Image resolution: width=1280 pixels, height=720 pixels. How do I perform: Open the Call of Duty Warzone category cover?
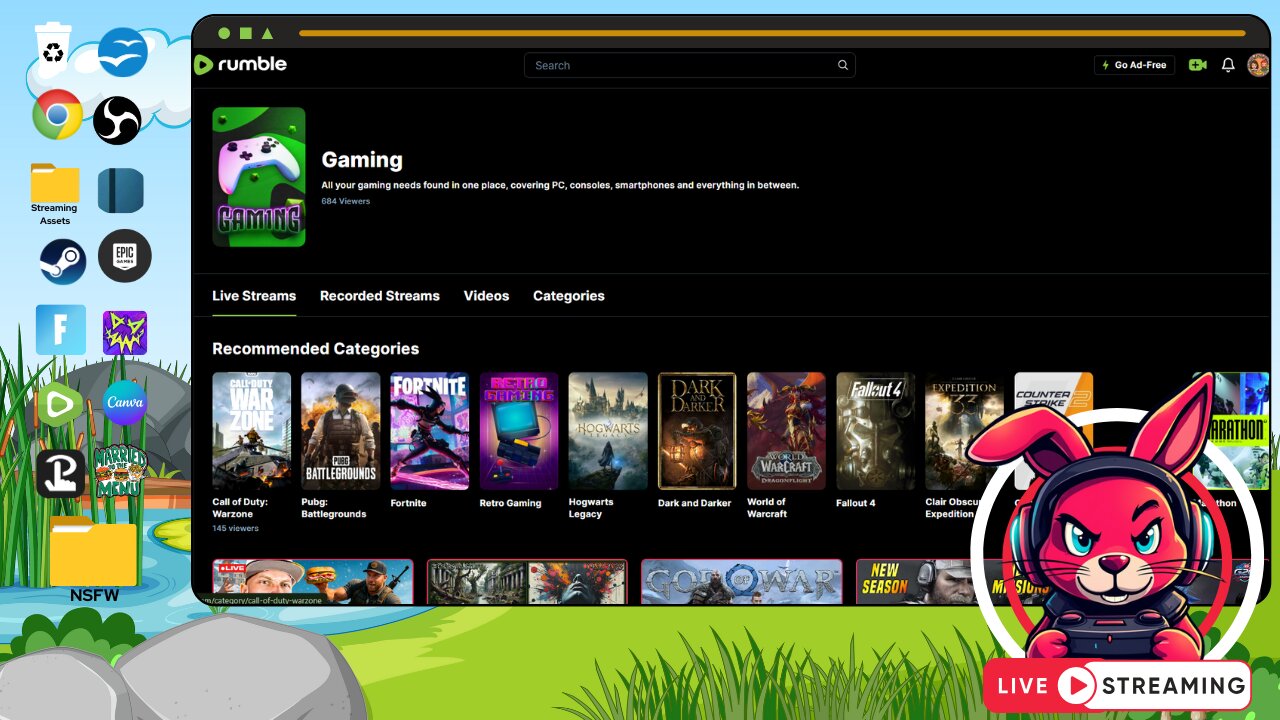tap(252, 431)
